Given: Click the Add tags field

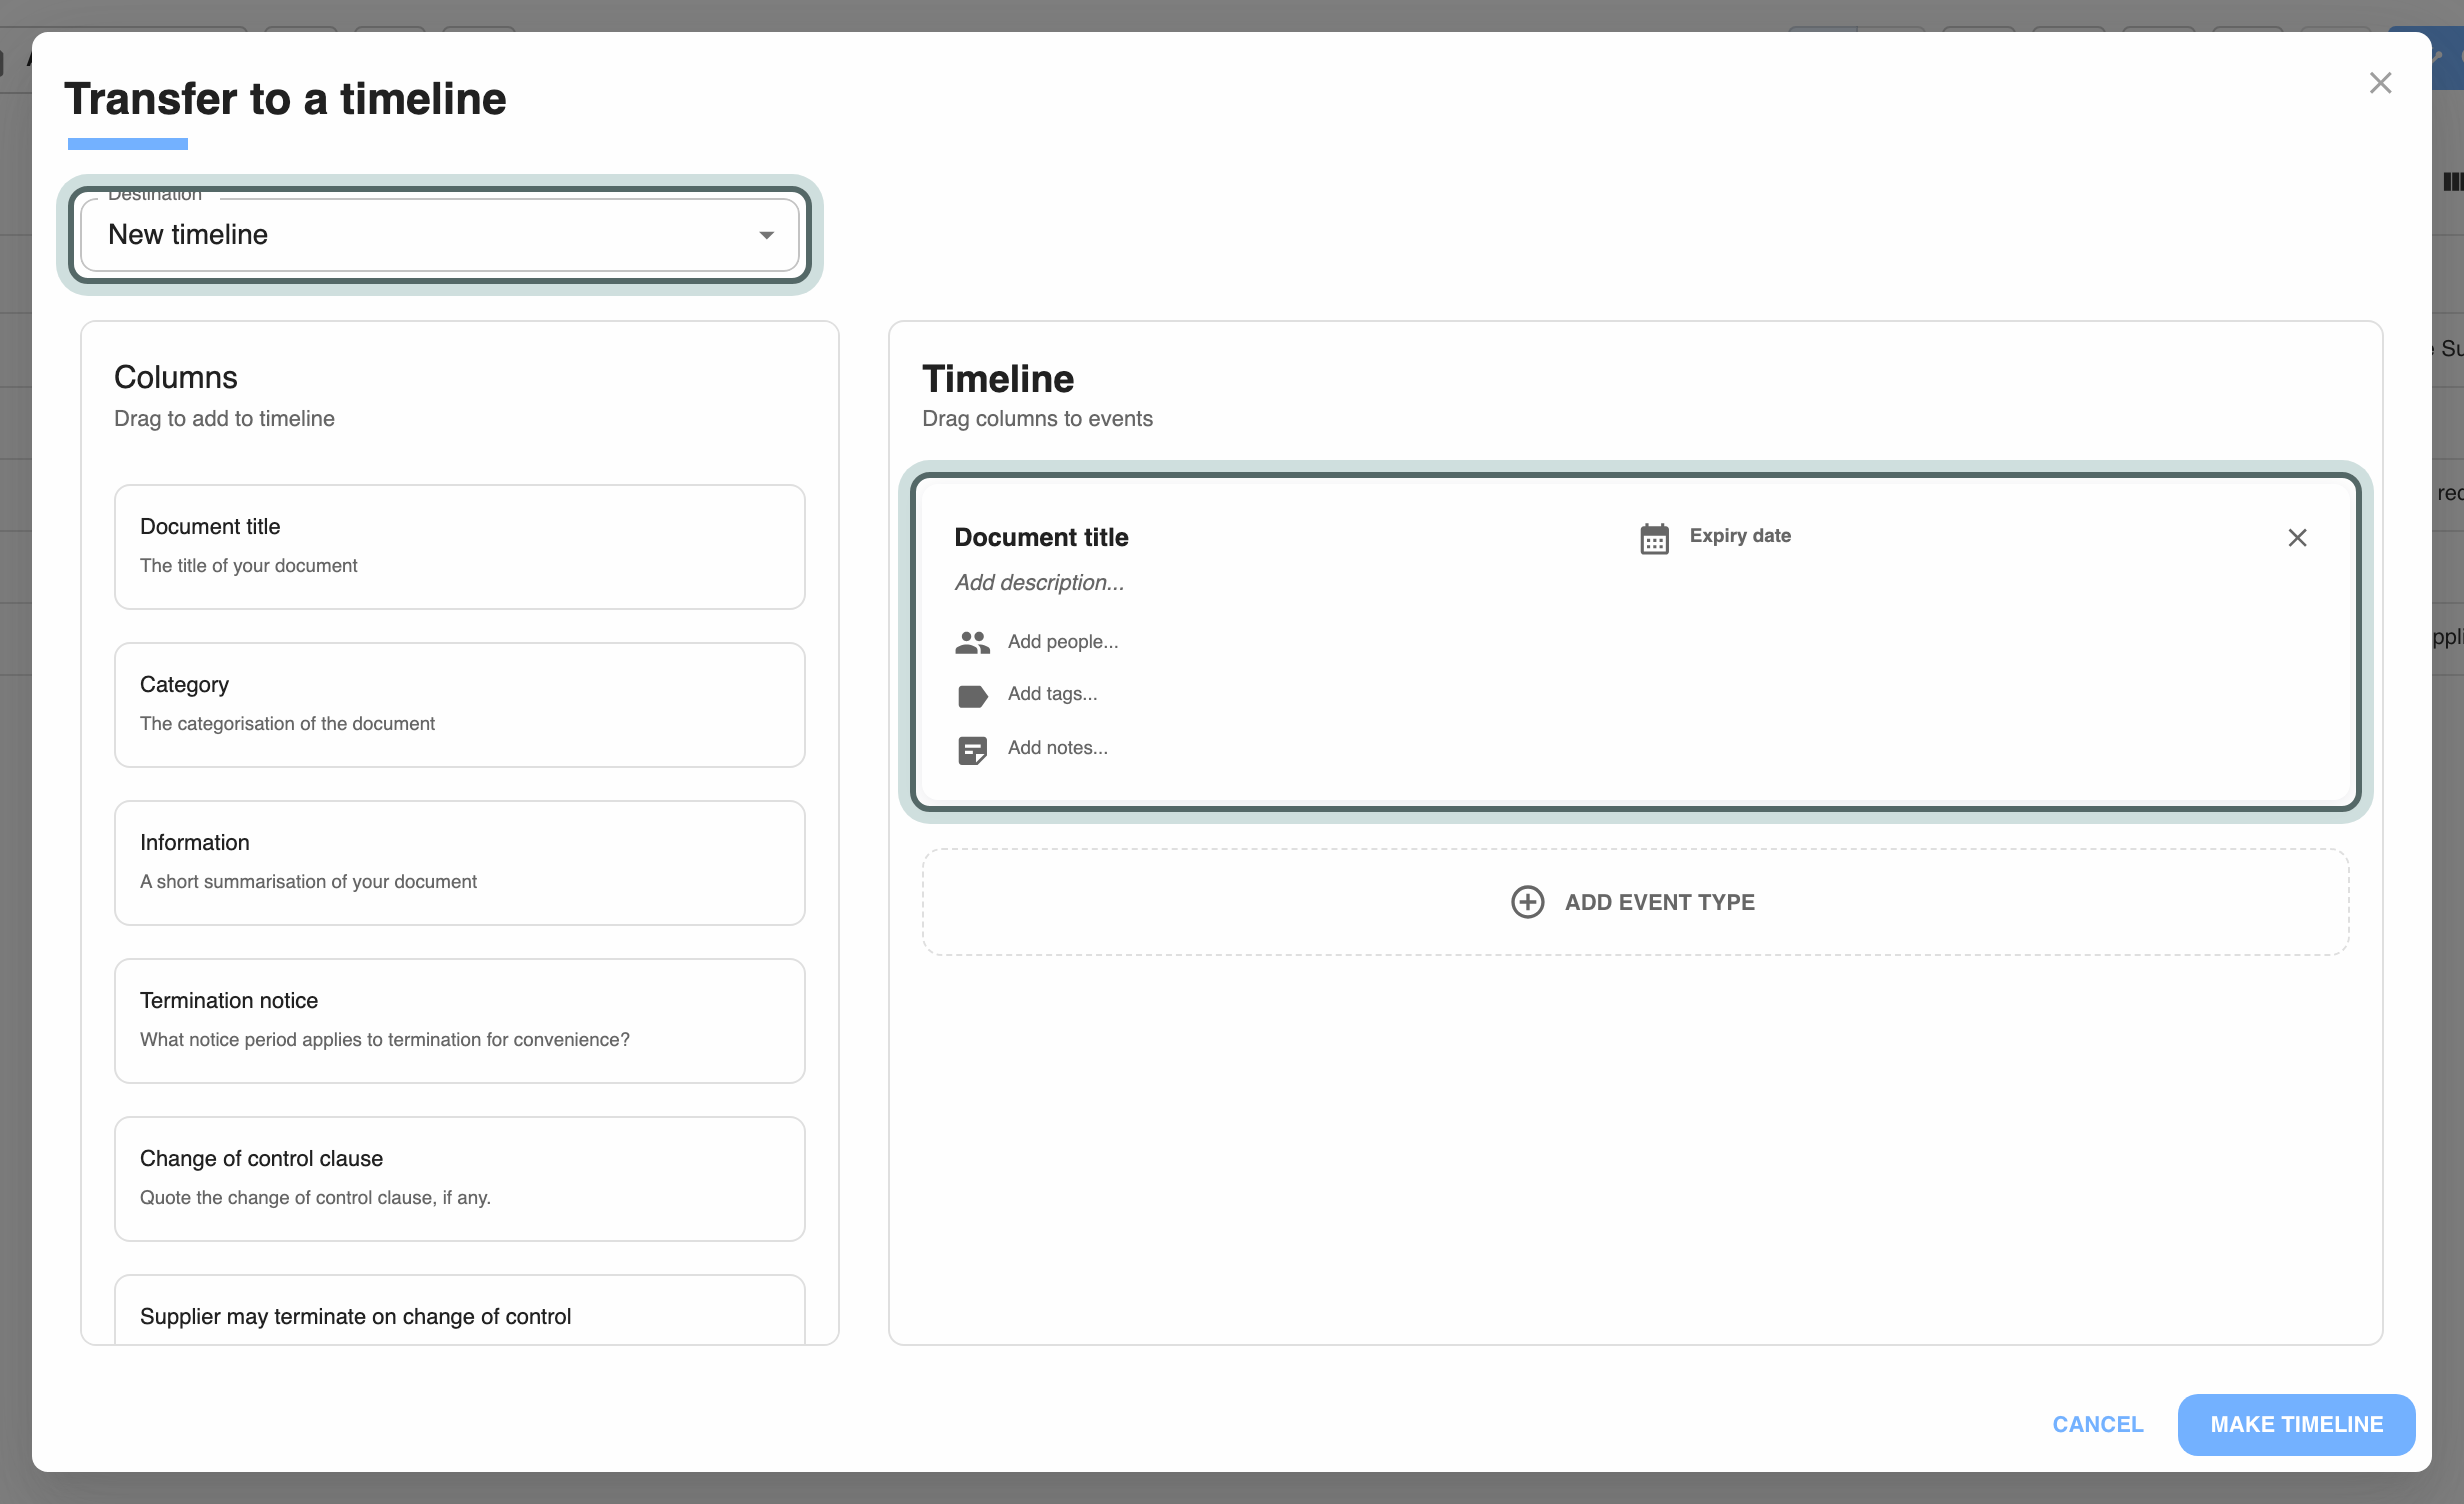Looking at the screenshot, I should point(1052,694).
